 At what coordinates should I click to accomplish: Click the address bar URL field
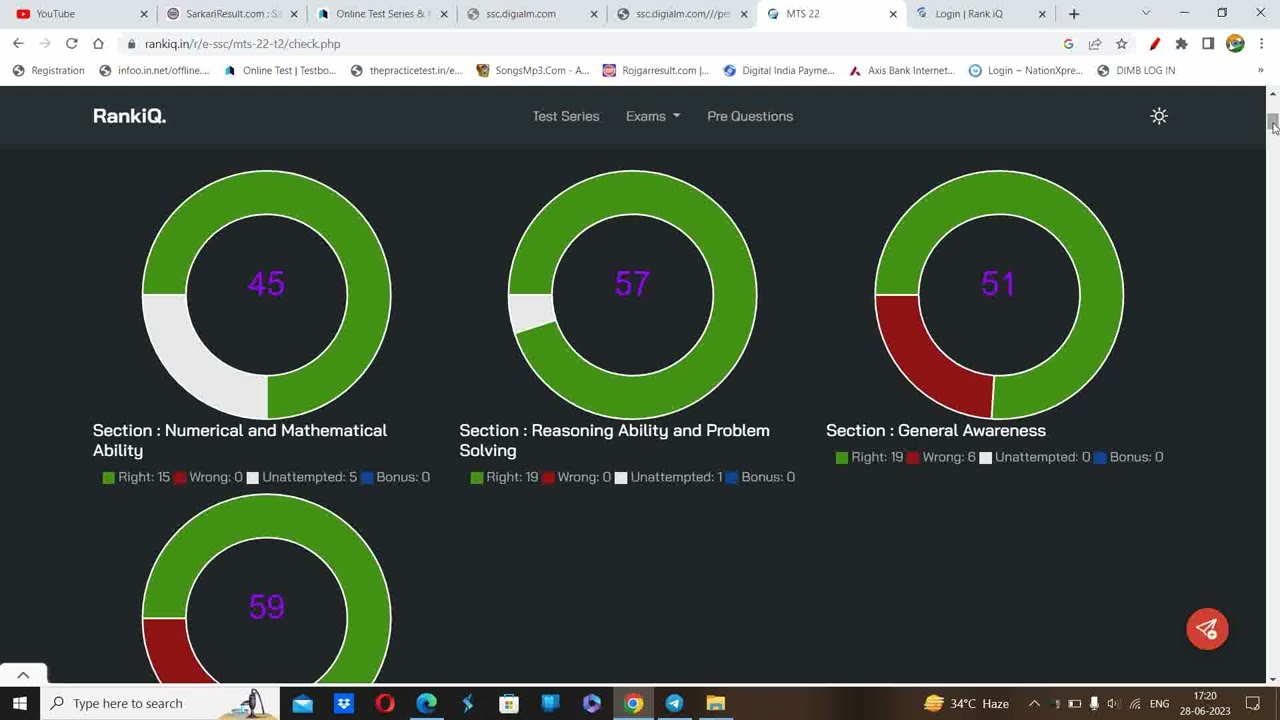(590, 44)
